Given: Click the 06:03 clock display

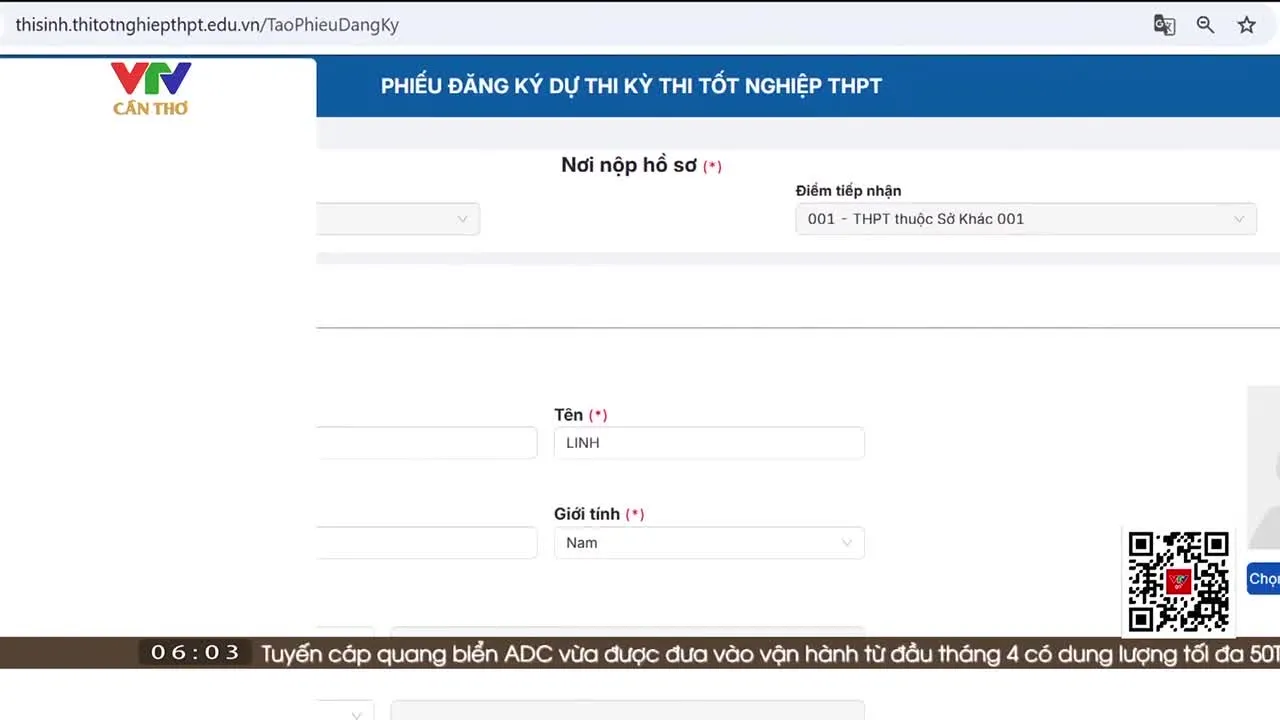Looking at the screenshot, I should 195,653.
